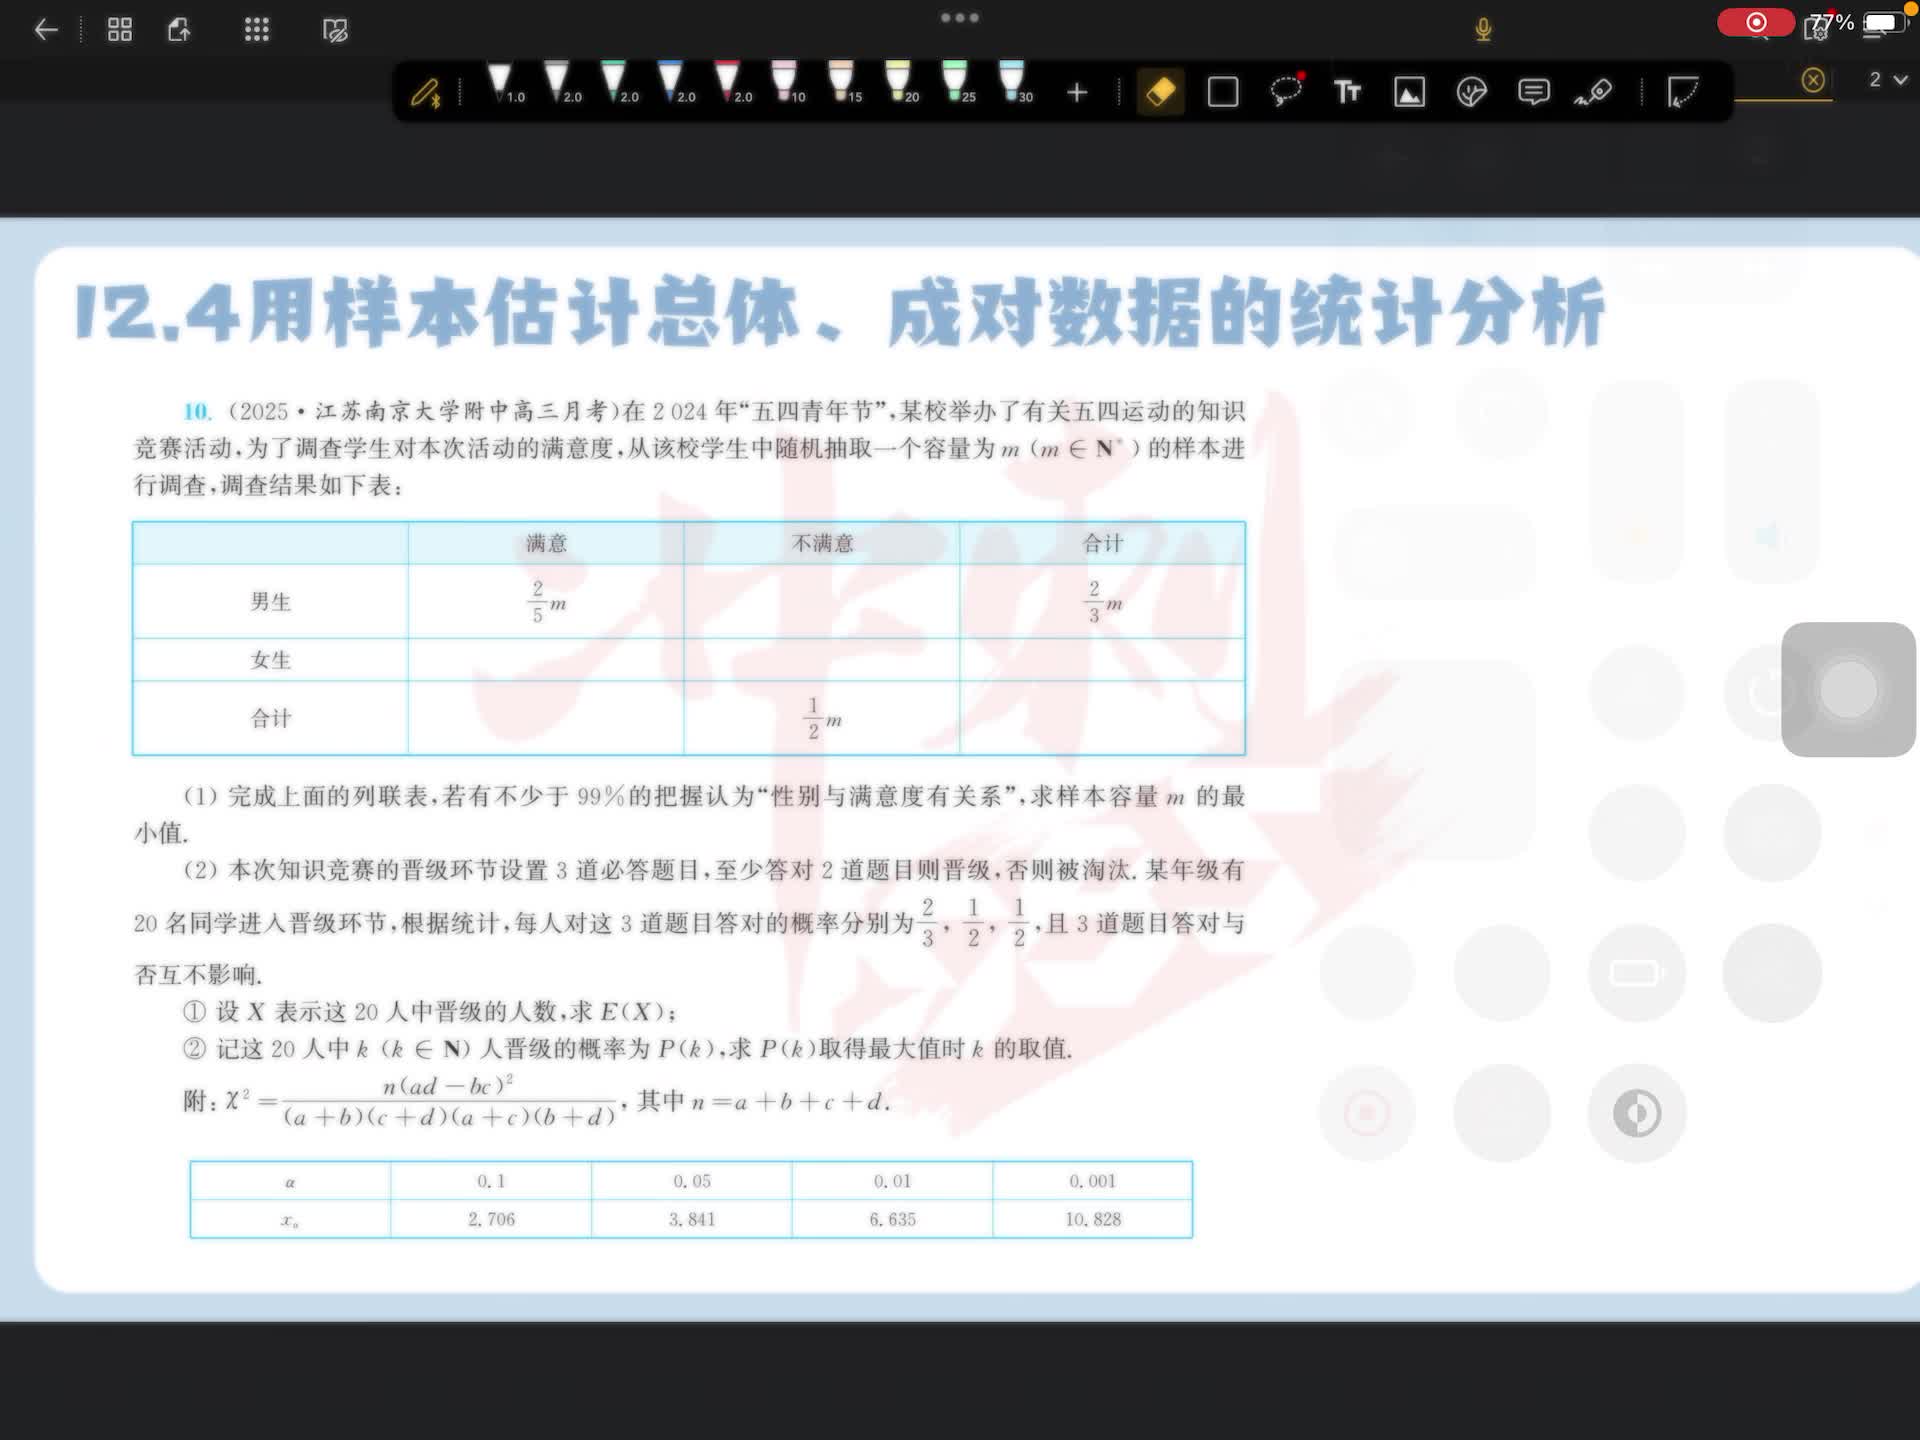The width and height of the screenshot is (1920, 1440).
Task: Add a comment note
Action: point(1533,92)
